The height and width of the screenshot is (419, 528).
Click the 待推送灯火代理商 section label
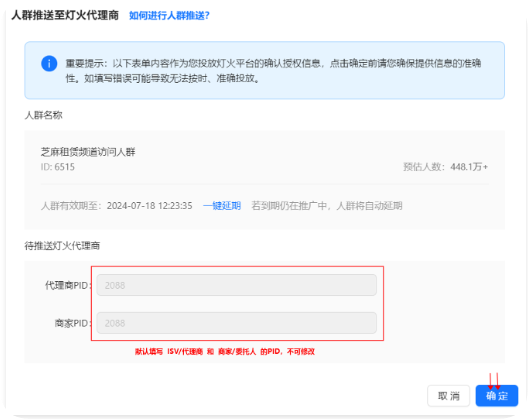click(x=62, y=246)
